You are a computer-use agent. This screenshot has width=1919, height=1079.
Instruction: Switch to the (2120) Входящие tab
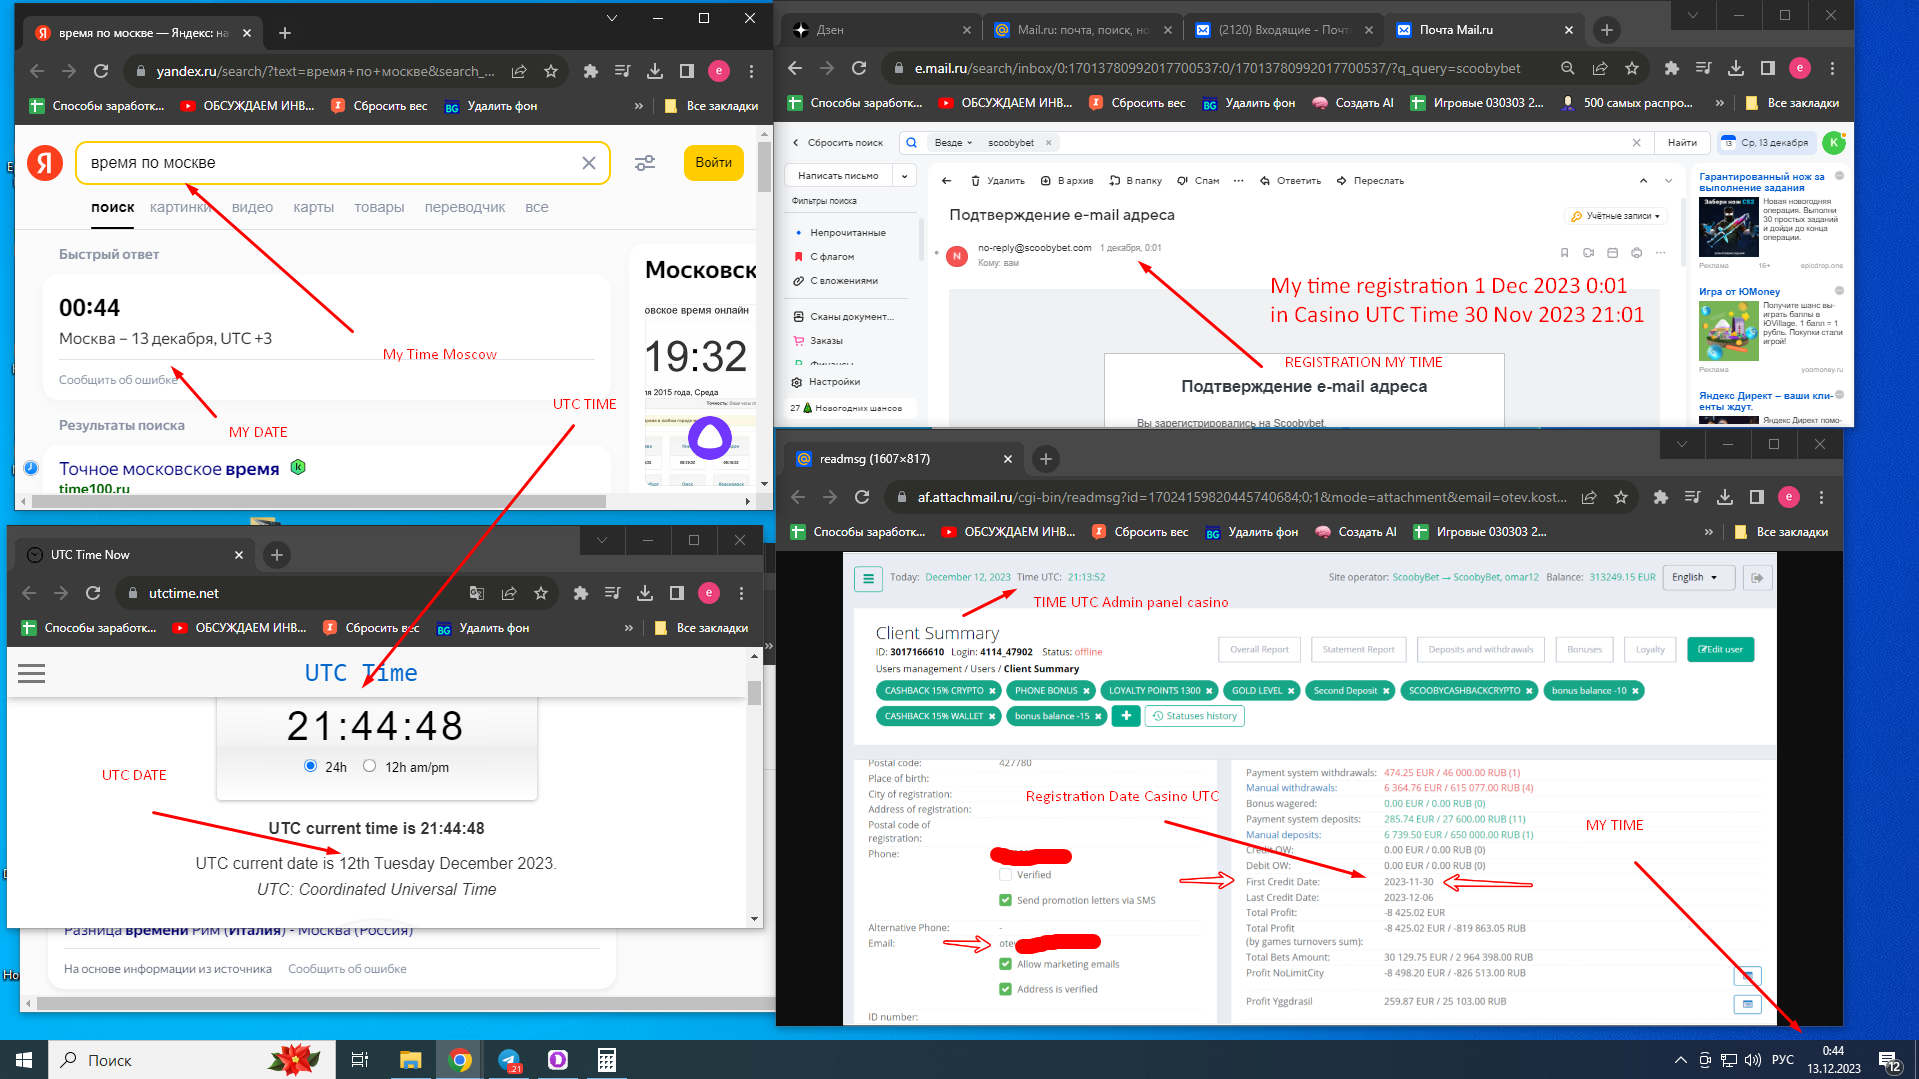pos(1284,30)
